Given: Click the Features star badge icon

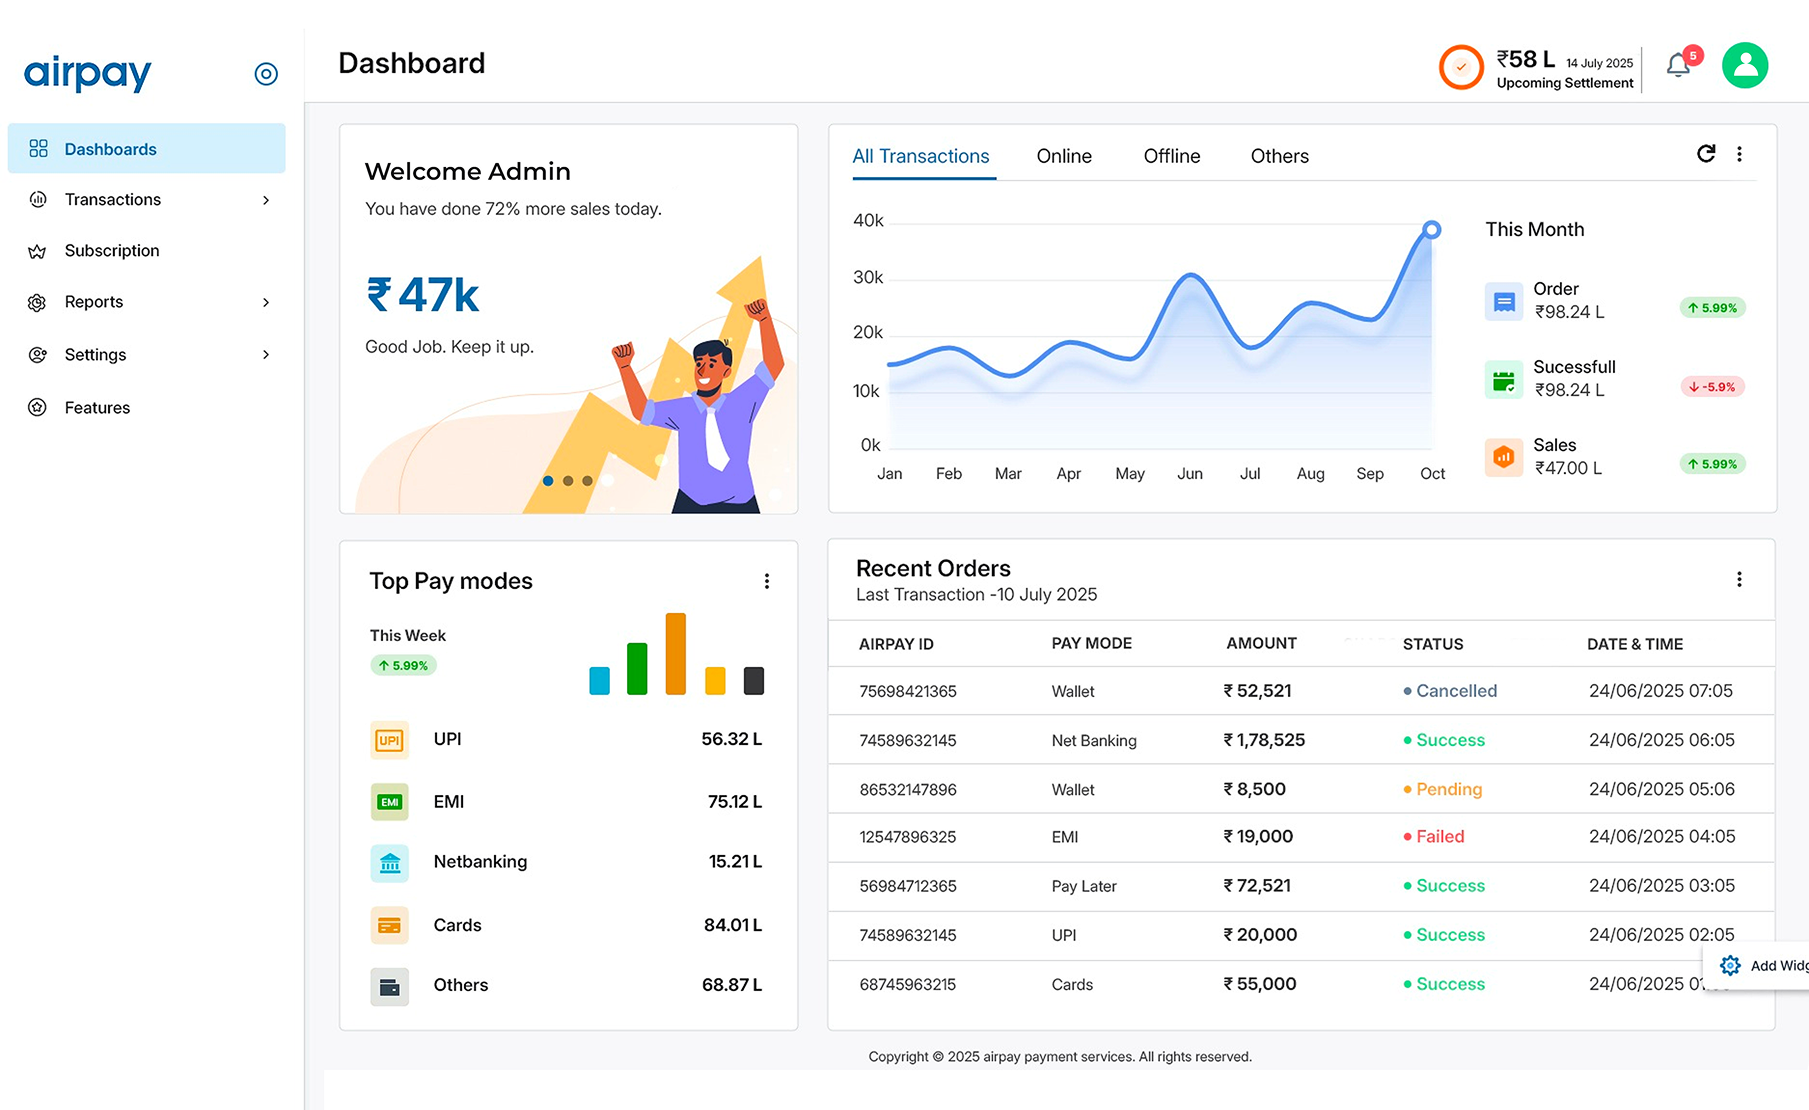Looking at the screenshot, I should (x=38, y=407).
